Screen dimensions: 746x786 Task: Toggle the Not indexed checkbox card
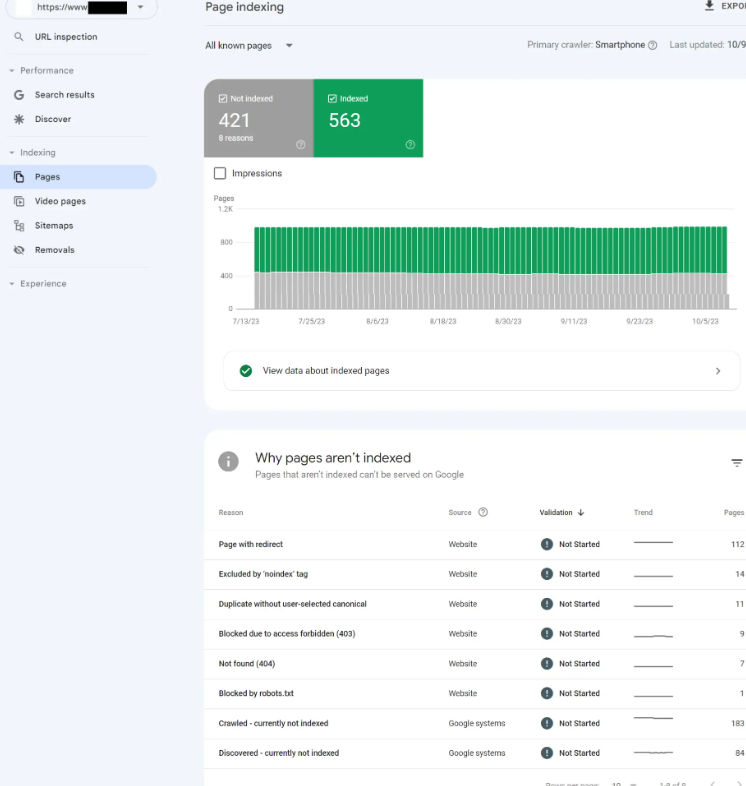pyautogui.click(x=224, y=99)
